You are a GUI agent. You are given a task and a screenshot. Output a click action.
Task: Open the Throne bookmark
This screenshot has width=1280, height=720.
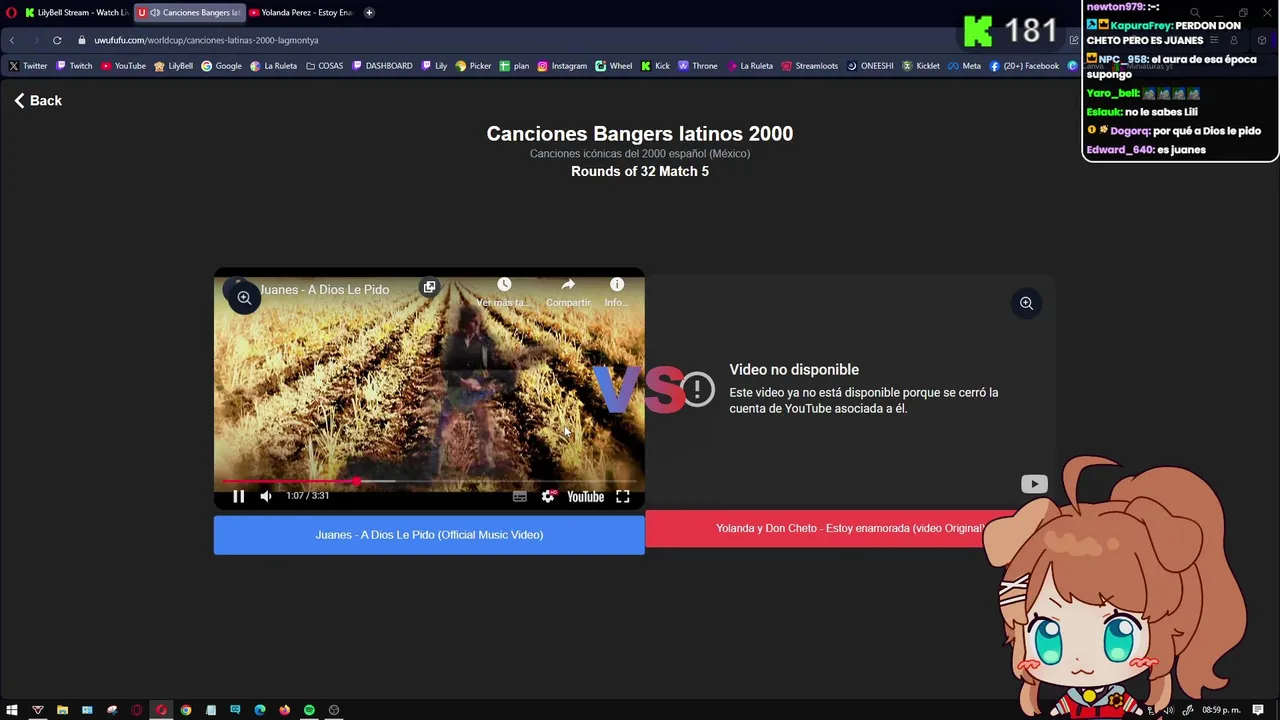pyautogui.click(x=697, y=66)
